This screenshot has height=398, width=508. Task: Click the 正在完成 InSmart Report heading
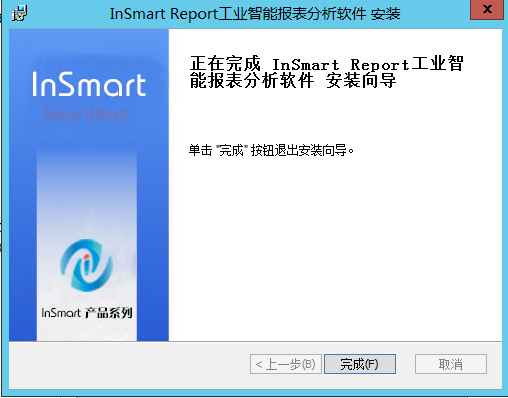(x=326, y=63)
